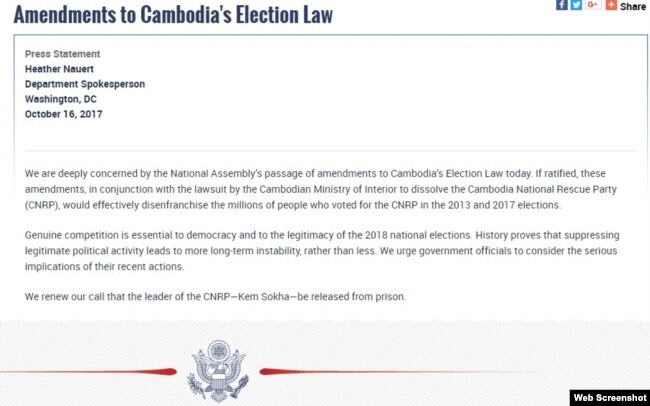Tweet this page via Twitter icon
The image size is (650, 406).
[x=576, y=5]
